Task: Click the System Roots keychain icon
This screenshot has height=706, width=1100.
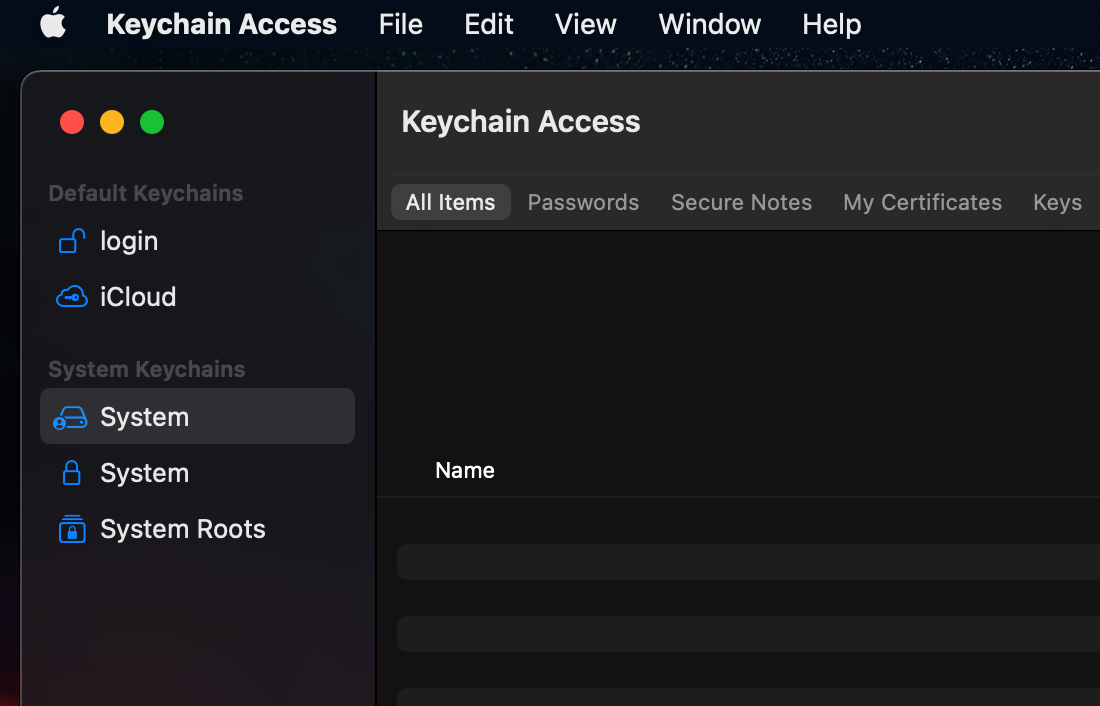Action: [71, 529]
